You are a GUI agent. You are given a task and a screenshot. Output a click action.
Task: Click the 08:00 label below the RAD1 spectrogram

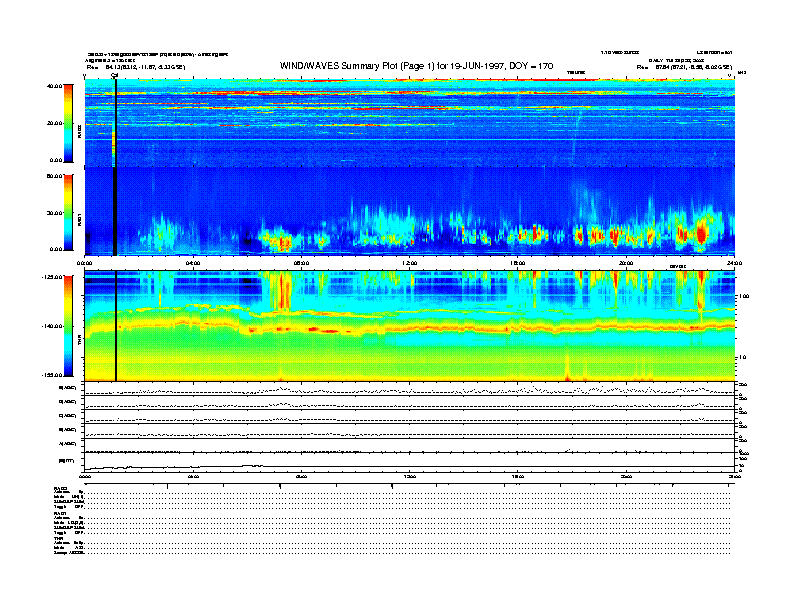[x=301, y=263]
